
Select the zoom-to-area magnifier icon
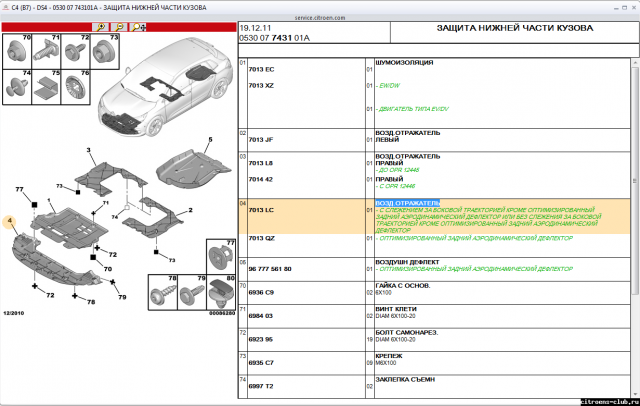(x=137, y=28)
